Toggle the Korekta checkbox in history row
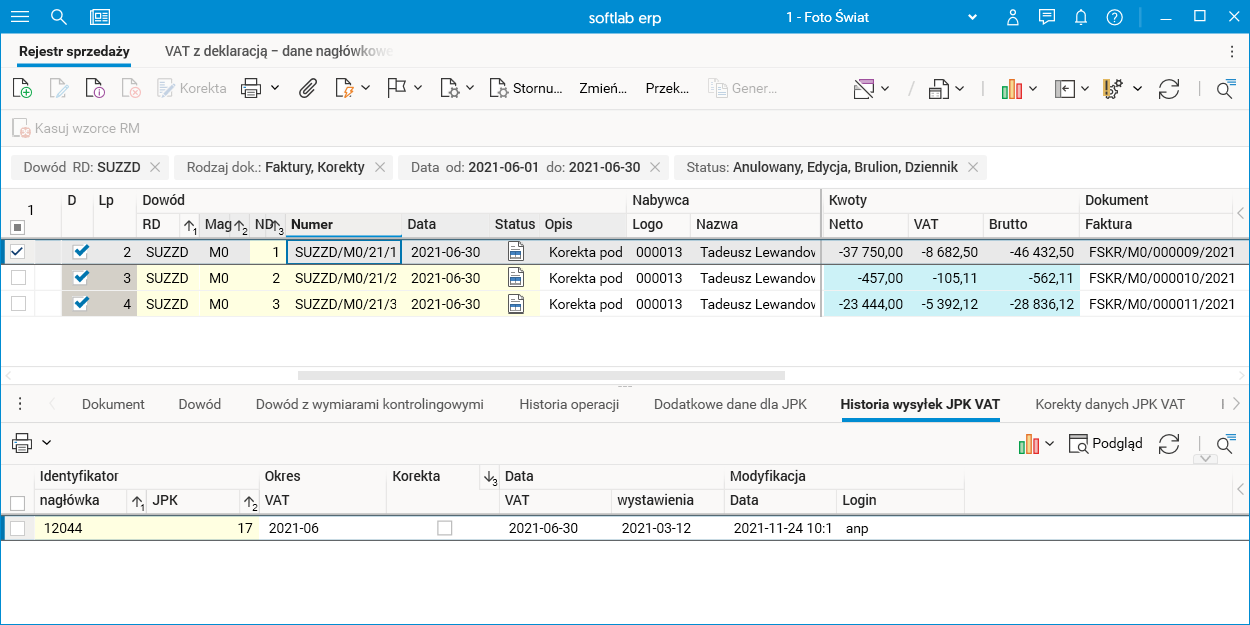 click(x=445, y=528)
